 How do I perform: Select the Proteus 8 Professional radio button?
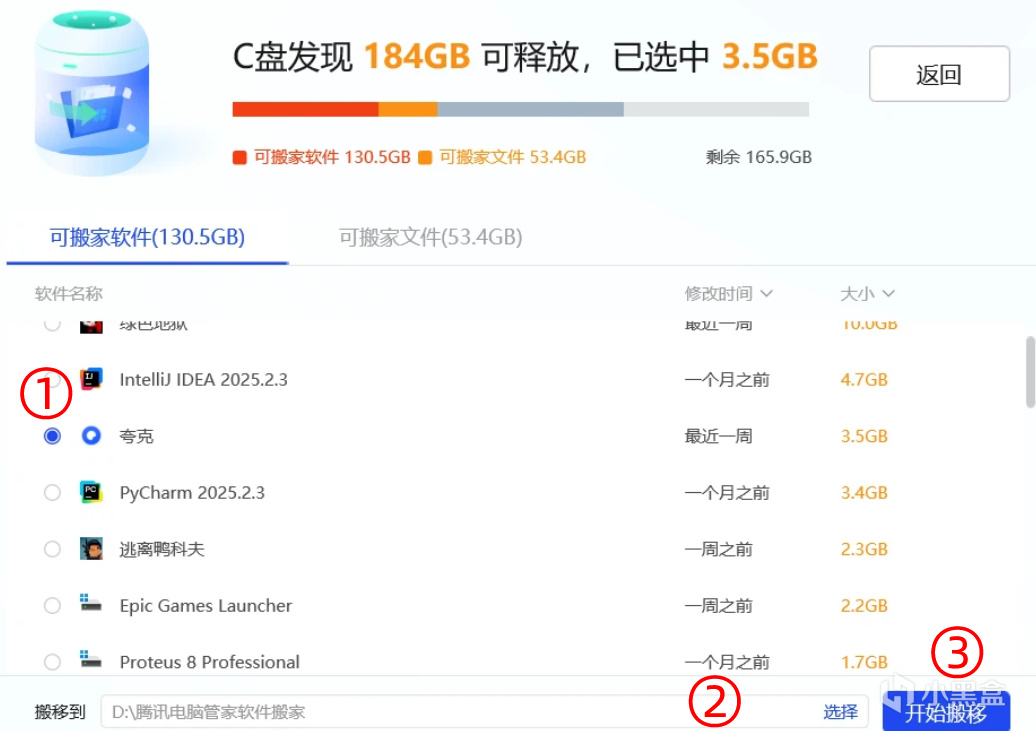point(52,662)
